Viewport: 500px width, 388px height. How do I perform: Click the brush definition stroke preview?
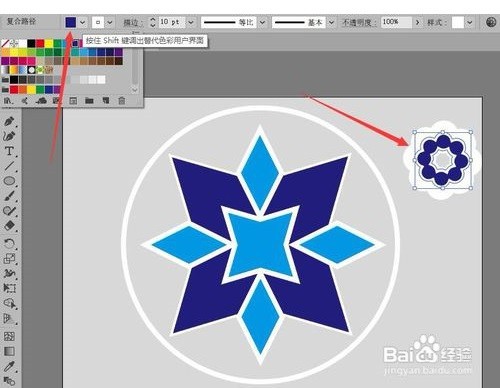pyautogui.click(x=299, y=22)
